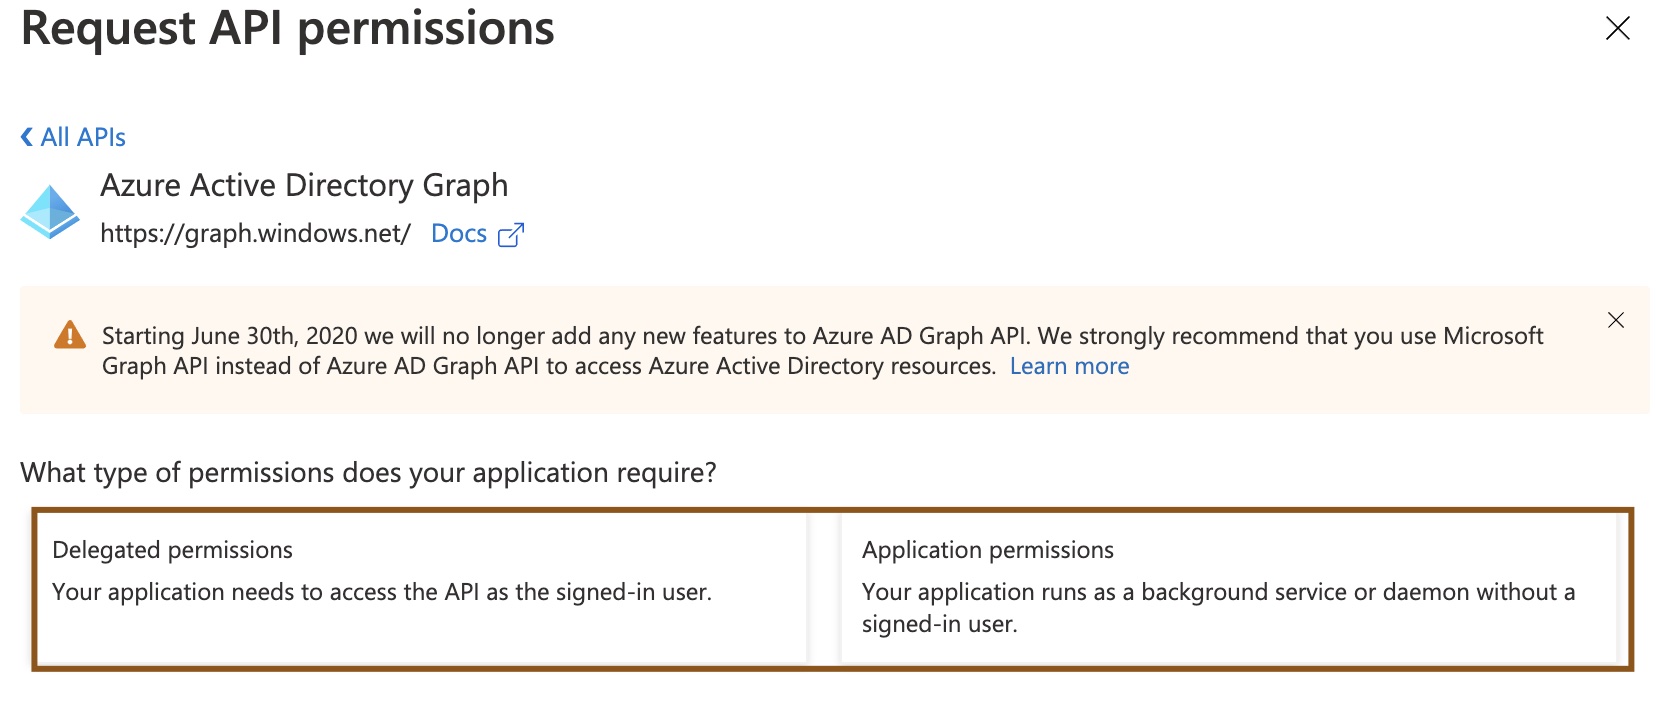1656x716 pixels.
Task: Click the background service or daemon description
Action: tap(1215, 591)
